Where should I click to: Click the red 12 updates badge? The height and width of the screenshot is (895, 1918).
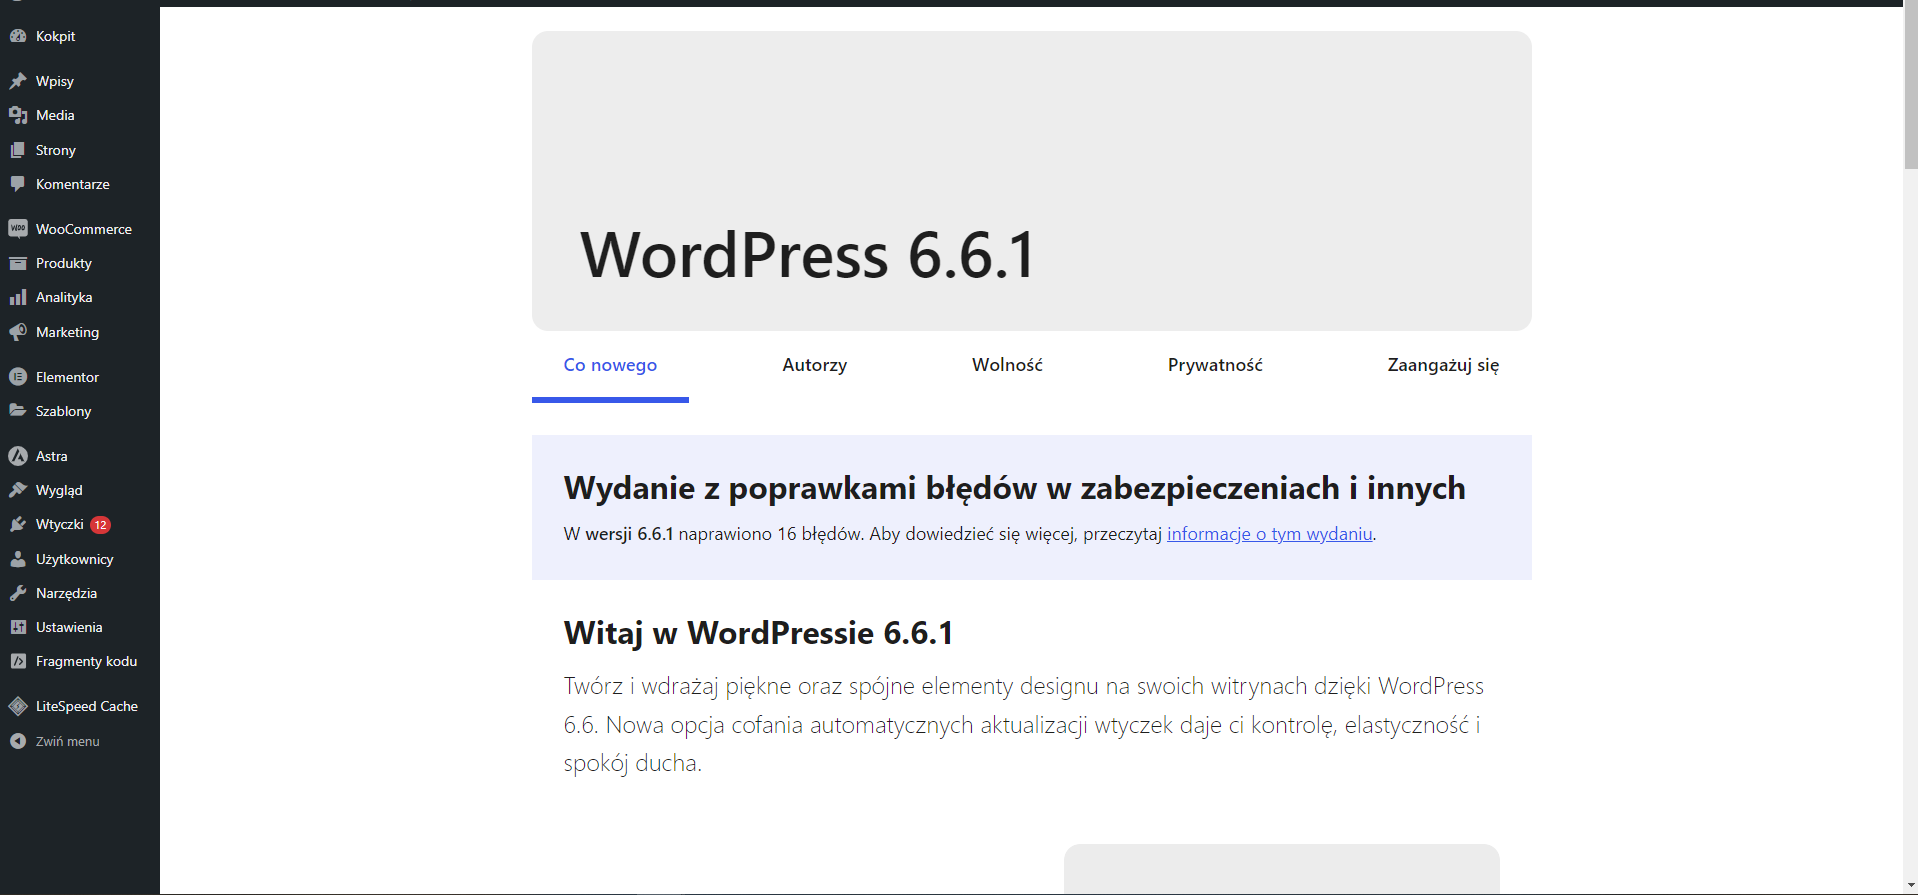pyautogui.click(x=101, y=525)
